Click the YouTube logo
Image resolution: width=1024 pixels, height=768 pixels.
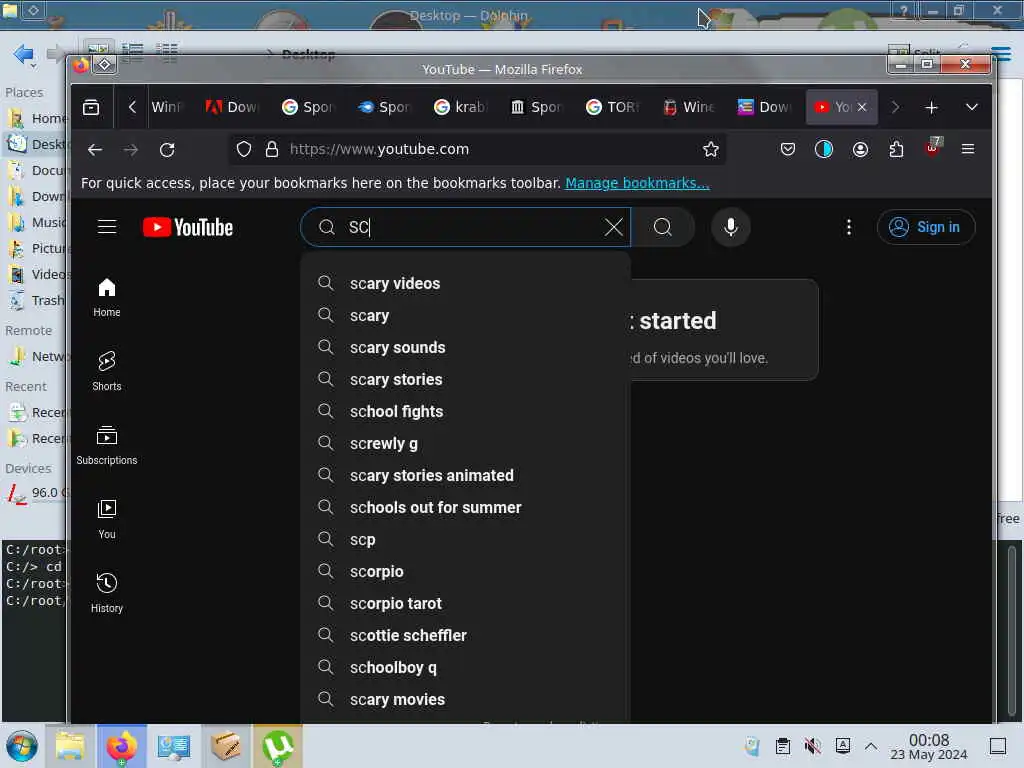pos(188,227)
